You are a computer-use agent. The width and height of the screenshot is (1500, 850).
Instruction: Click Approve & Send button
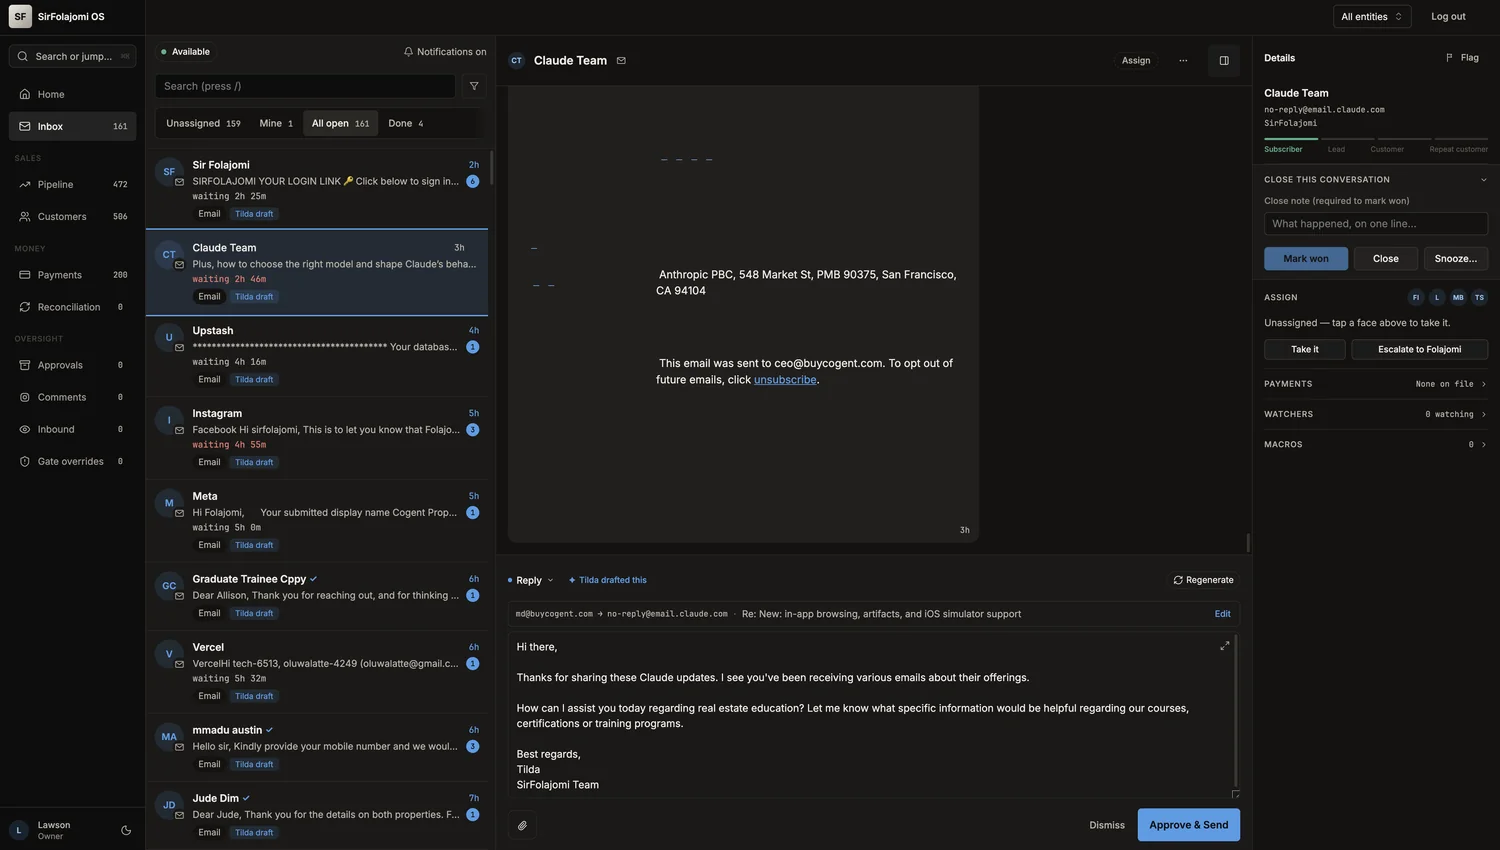point(1188,825)
